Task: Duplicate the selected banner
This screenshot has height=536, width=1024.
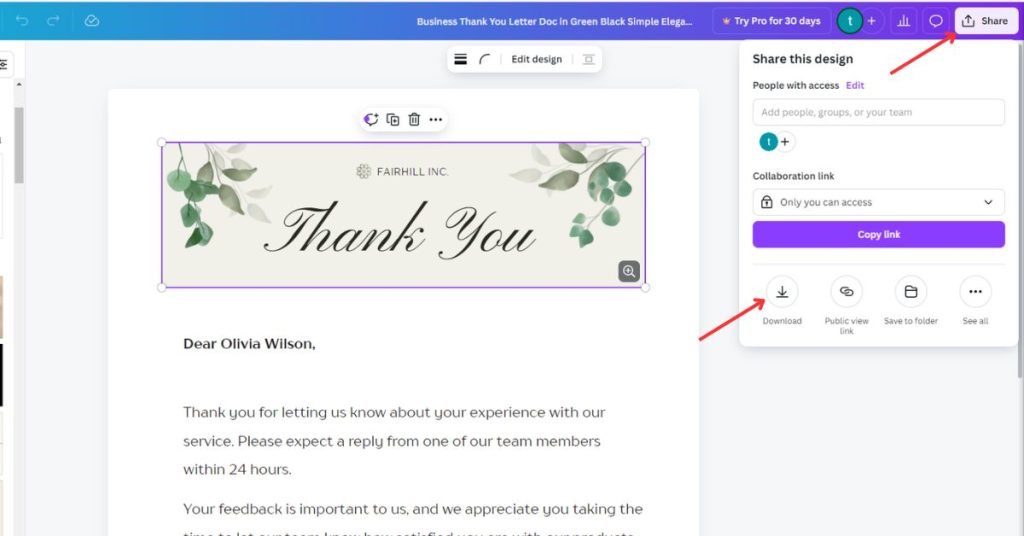Action: tap(392, 119)
